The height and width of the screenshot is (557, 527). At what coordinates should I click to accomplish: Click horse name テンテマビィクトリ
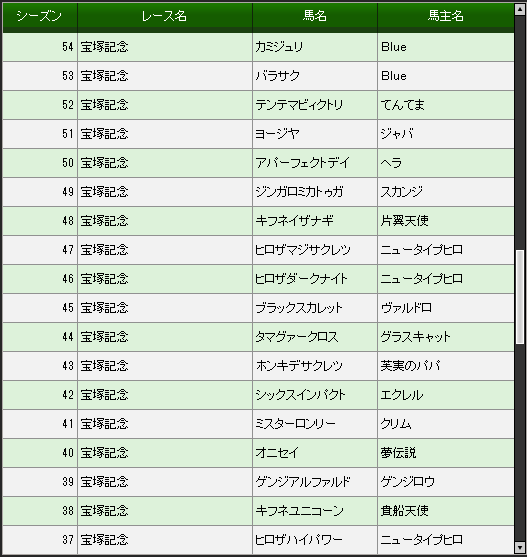pos(299,105)
